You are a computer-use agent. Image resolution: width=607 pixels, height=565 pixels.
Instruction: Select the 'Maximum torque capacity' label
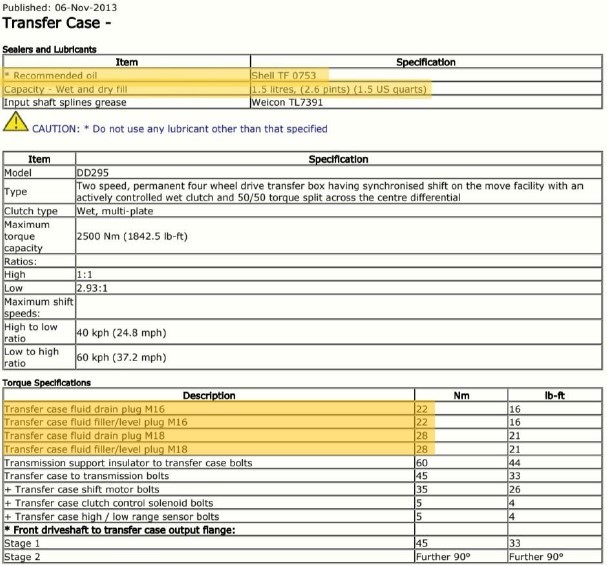point(27,236)
